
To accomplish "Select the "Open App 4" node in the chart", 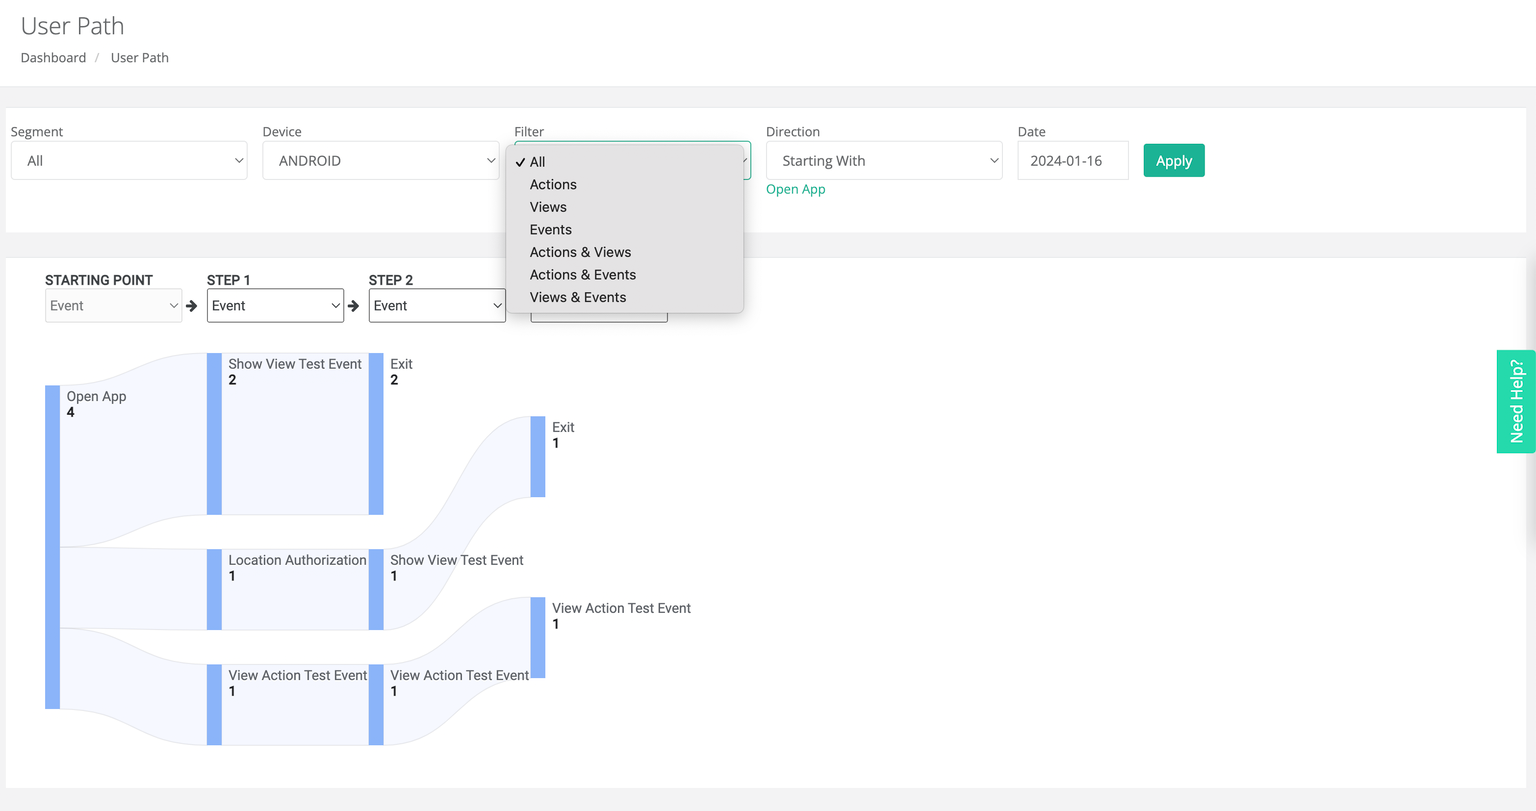I will (52, 545).
